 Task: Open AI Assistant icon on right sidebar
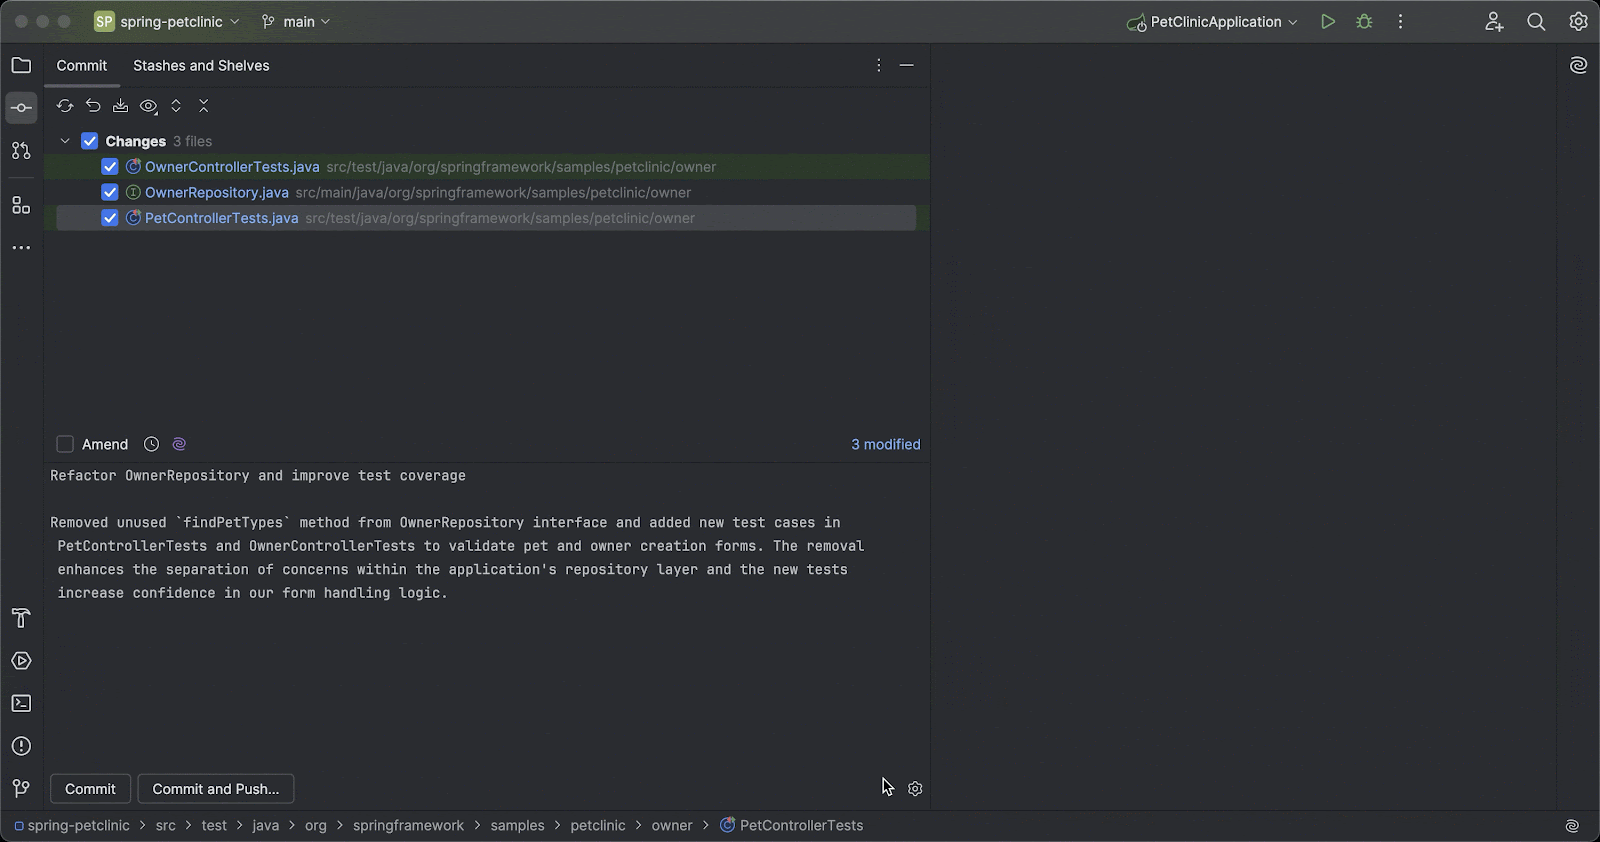[1579, 65]
